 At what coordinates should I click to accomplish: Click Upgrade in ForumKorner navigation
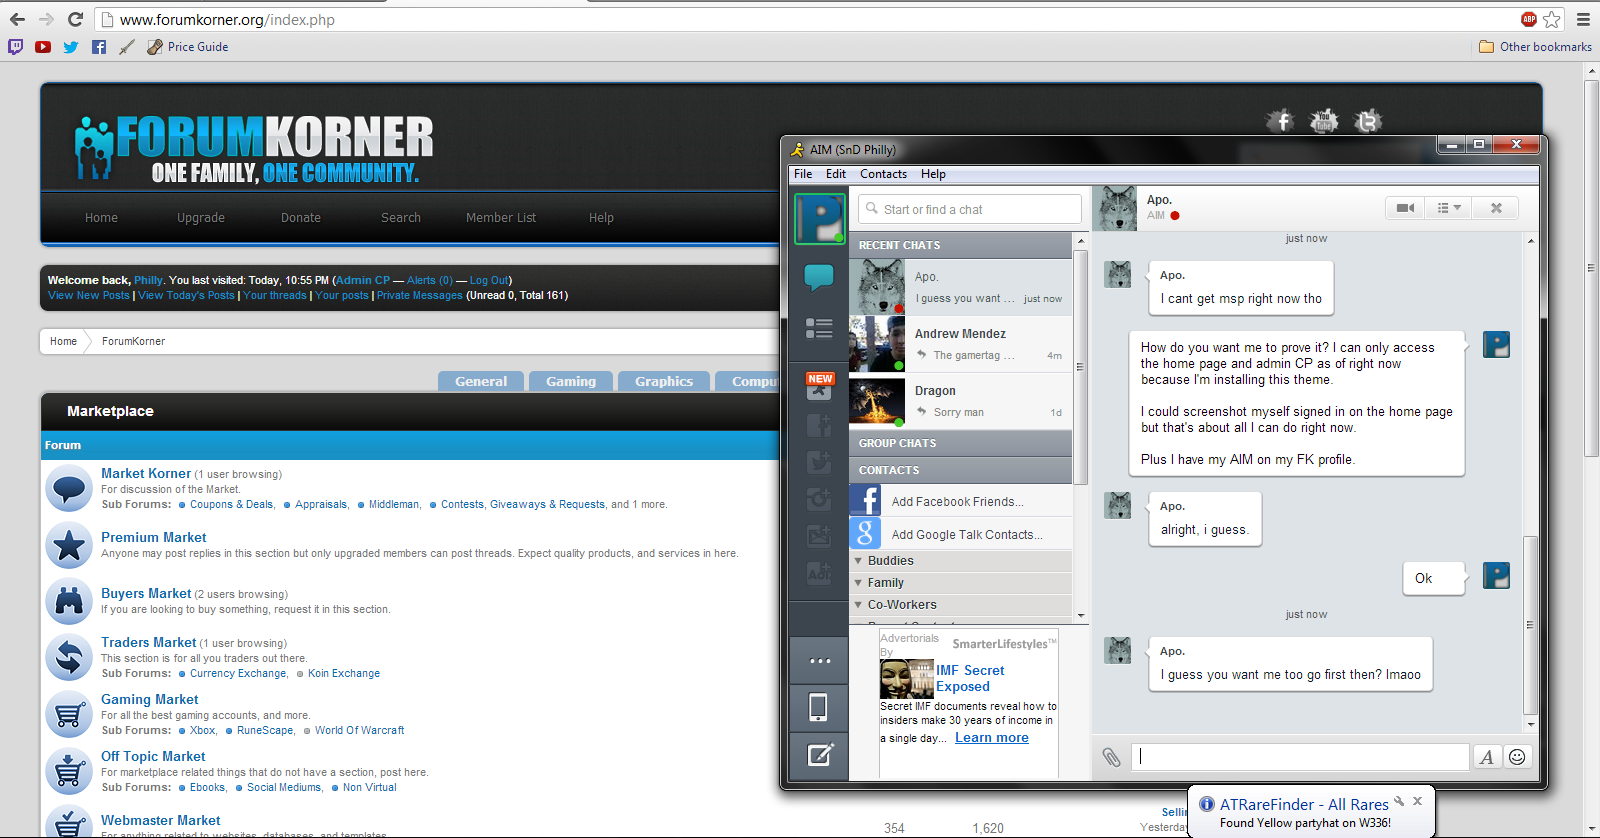pyautogui.click(x=201, y=217)
